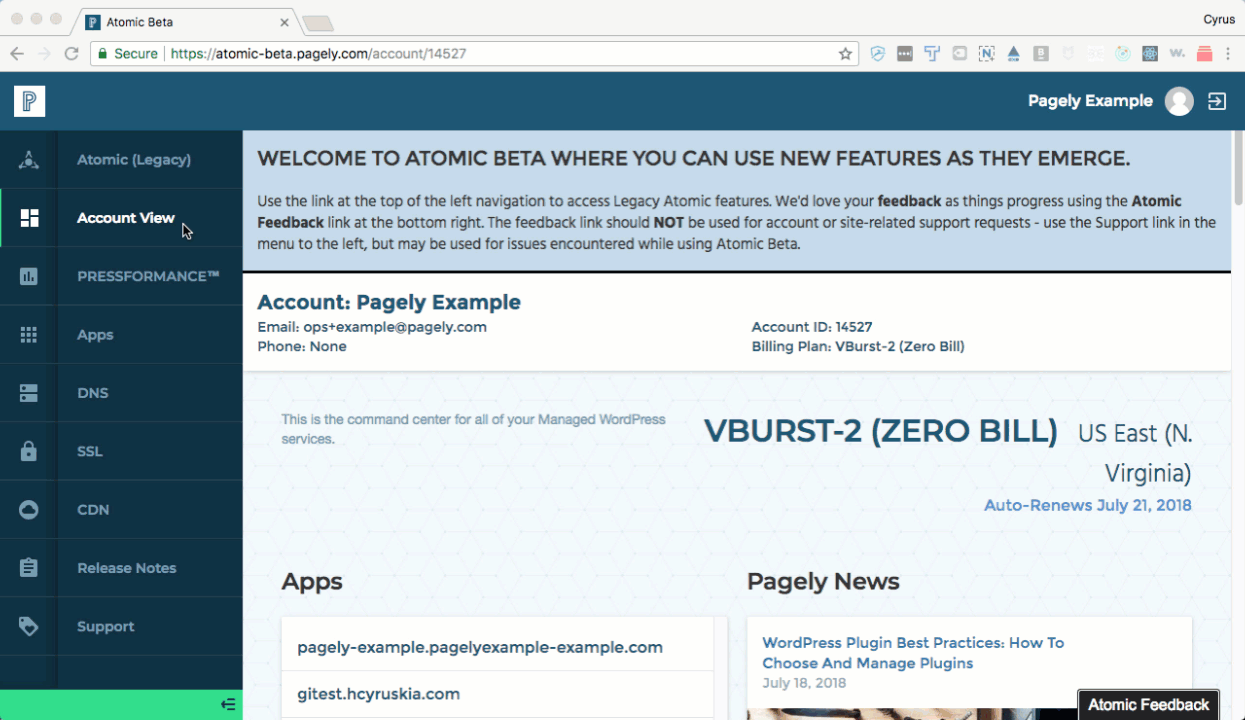Screen dimensions: 1245x720
Task: Open Atomic (Legacy) via its sidebar icon
Action: coord(29,160)
